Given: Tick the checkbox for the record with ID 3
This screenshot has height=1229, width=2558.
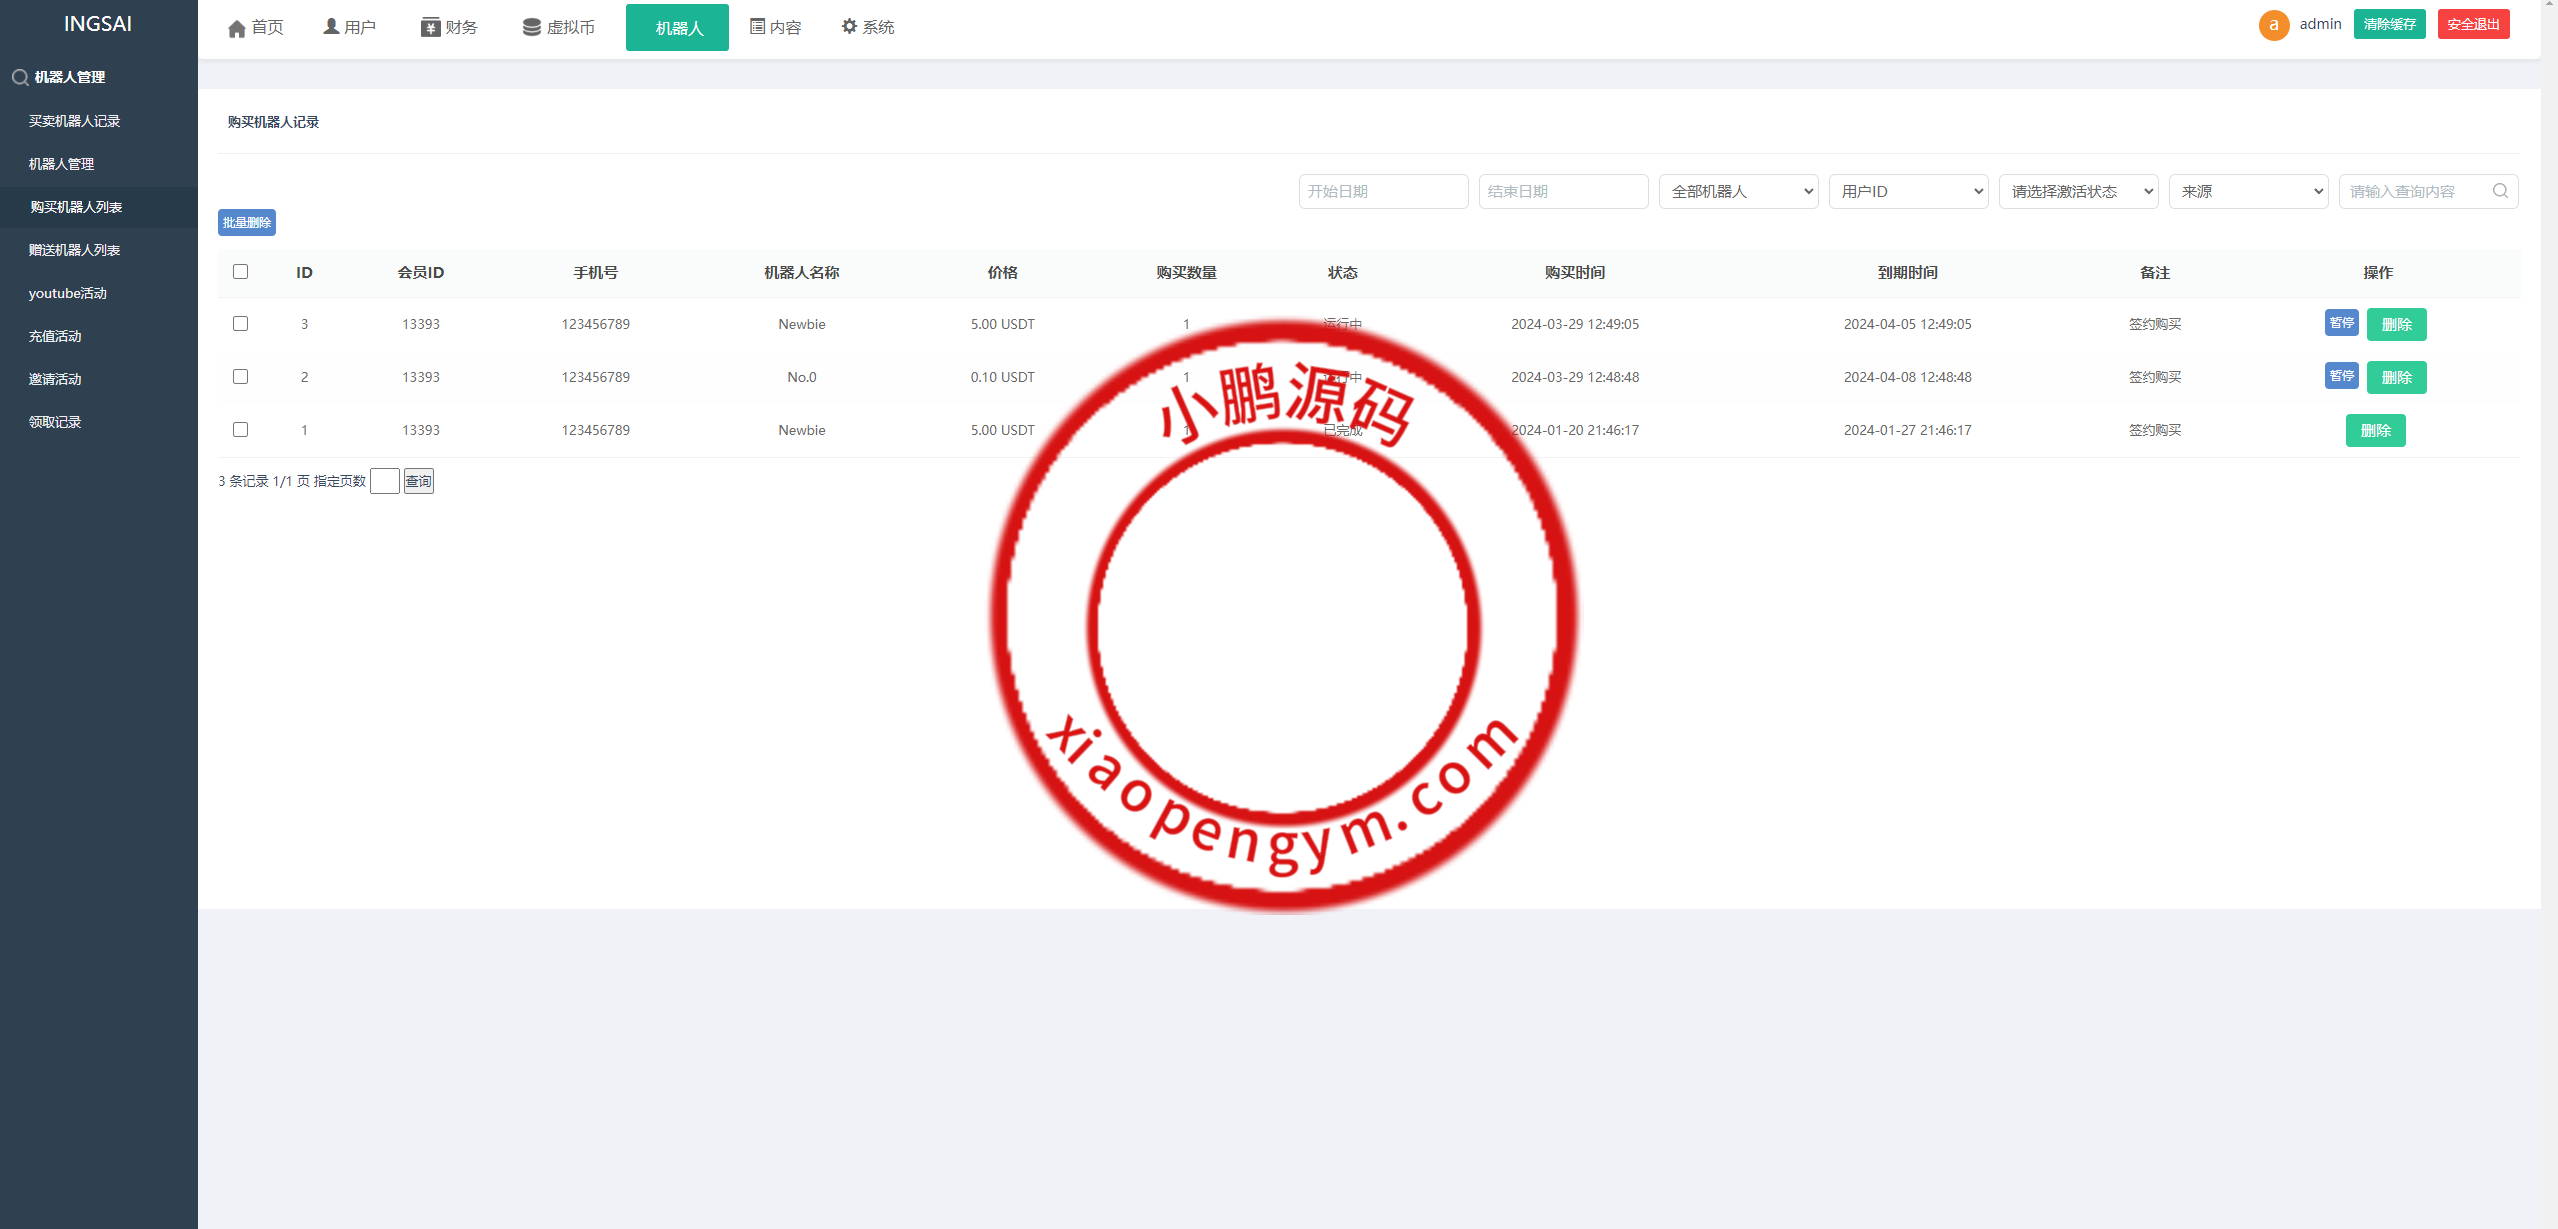Looking at the screenshot, I should click(240, 324).
